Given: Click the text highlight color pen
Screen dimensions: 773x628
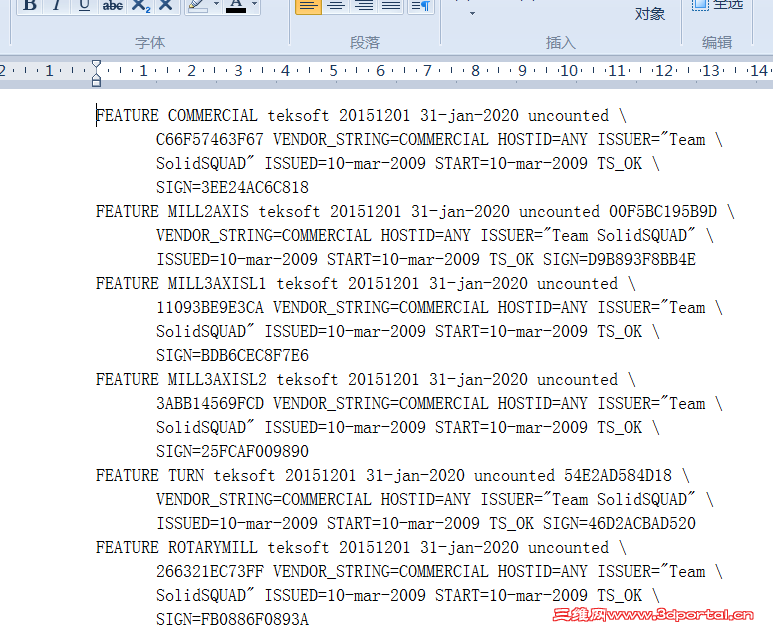Looking at the screenshot, I should click(198, 6).
